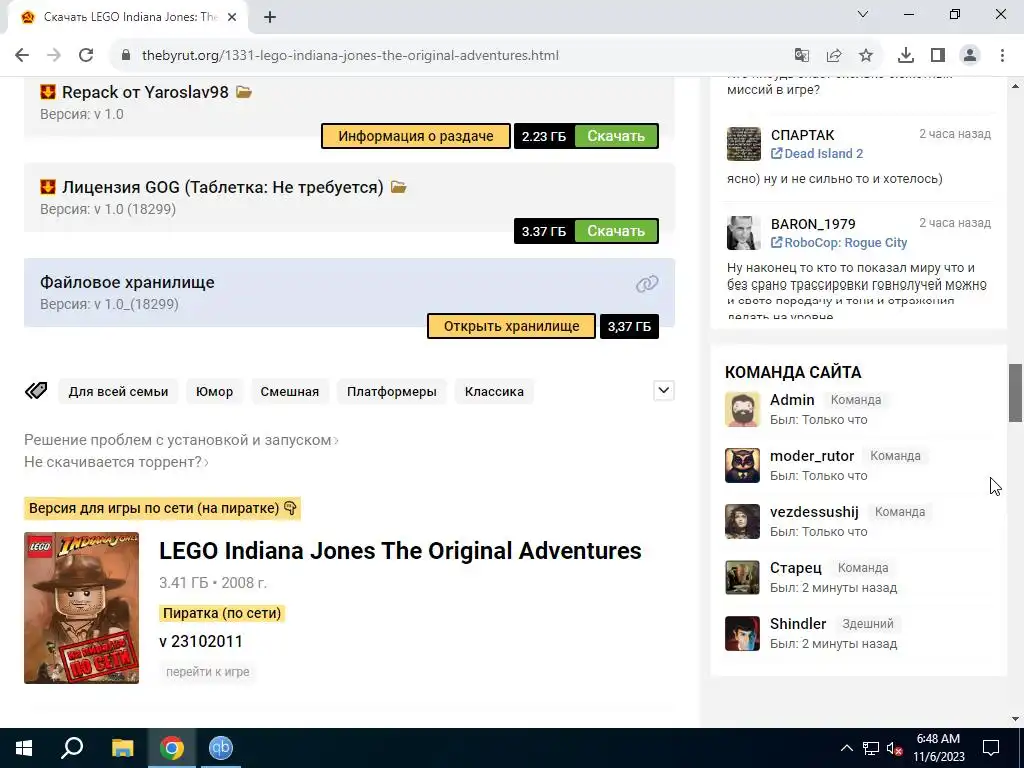Click the browser back arrow
The image size is (1024, 768).
22,56
